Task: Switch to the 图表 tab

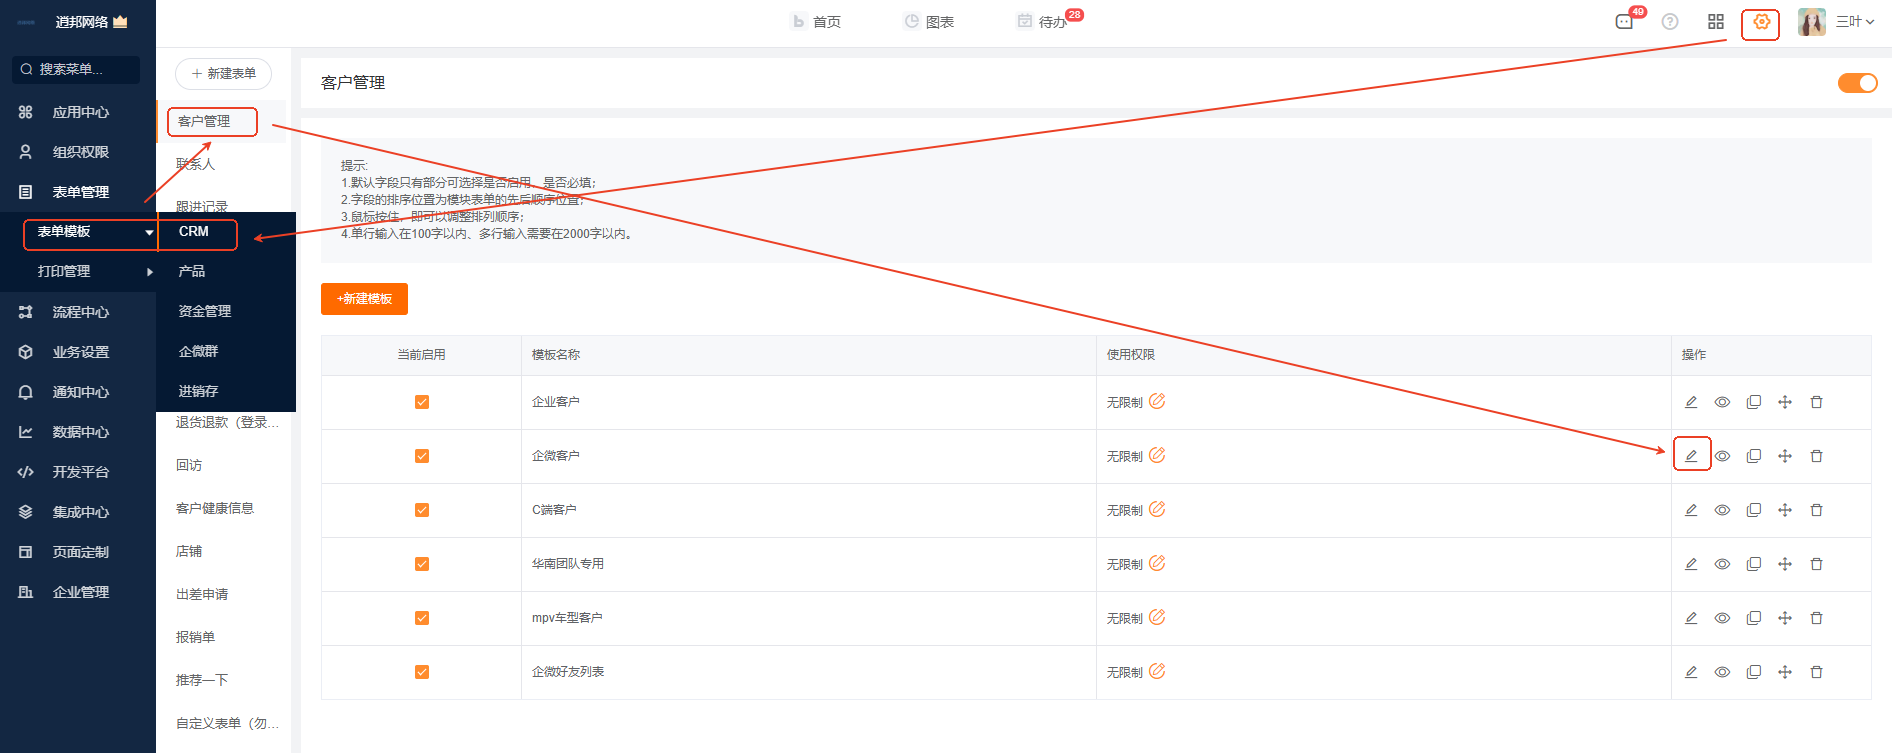Action: click(x=929, y=22)
